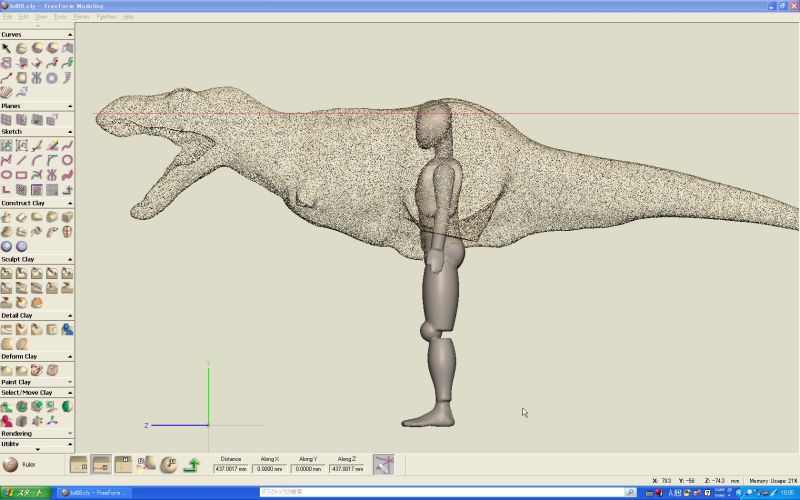Open the Palettes menu
The height and width of the screenshot is (500, 800).
(x=106, y=17)
